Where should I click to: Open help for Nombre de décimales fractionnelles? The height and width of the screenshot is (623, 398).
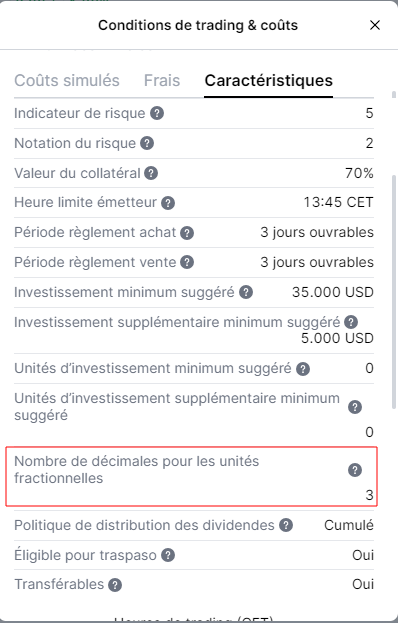pyautogui.click(x=355, y=470)
